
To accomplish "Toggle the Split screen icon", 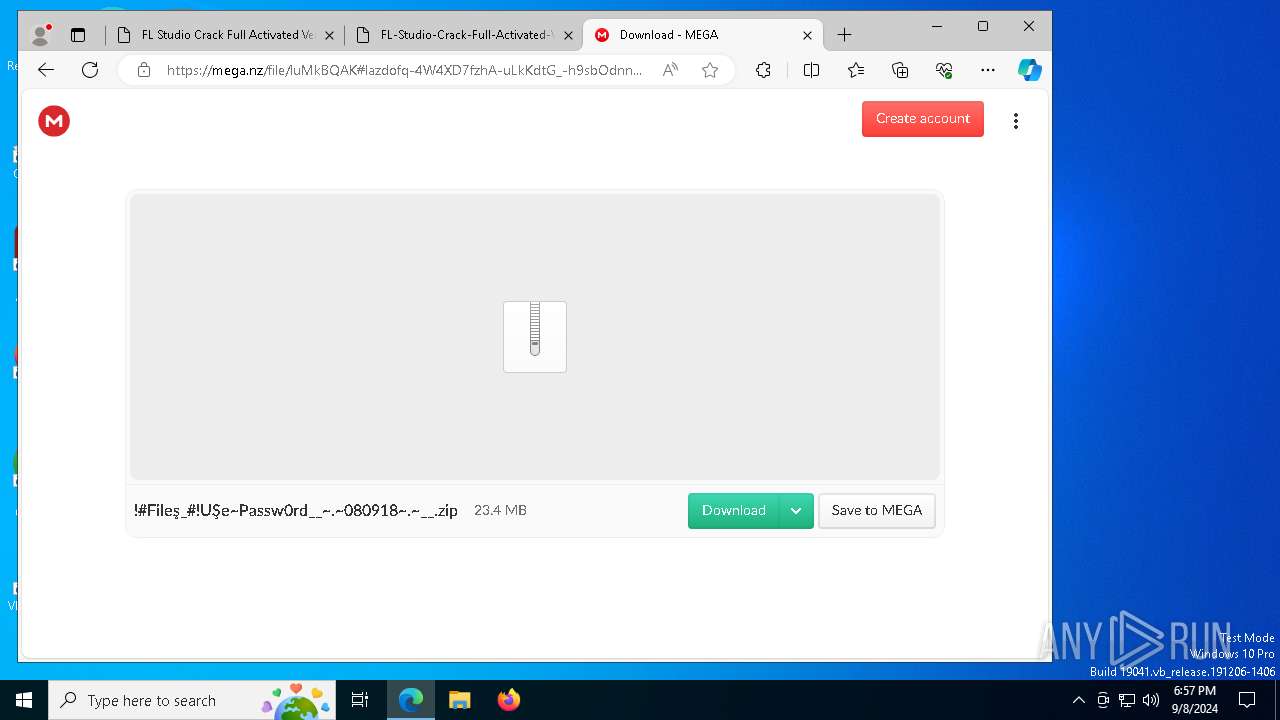I will 811,70.
